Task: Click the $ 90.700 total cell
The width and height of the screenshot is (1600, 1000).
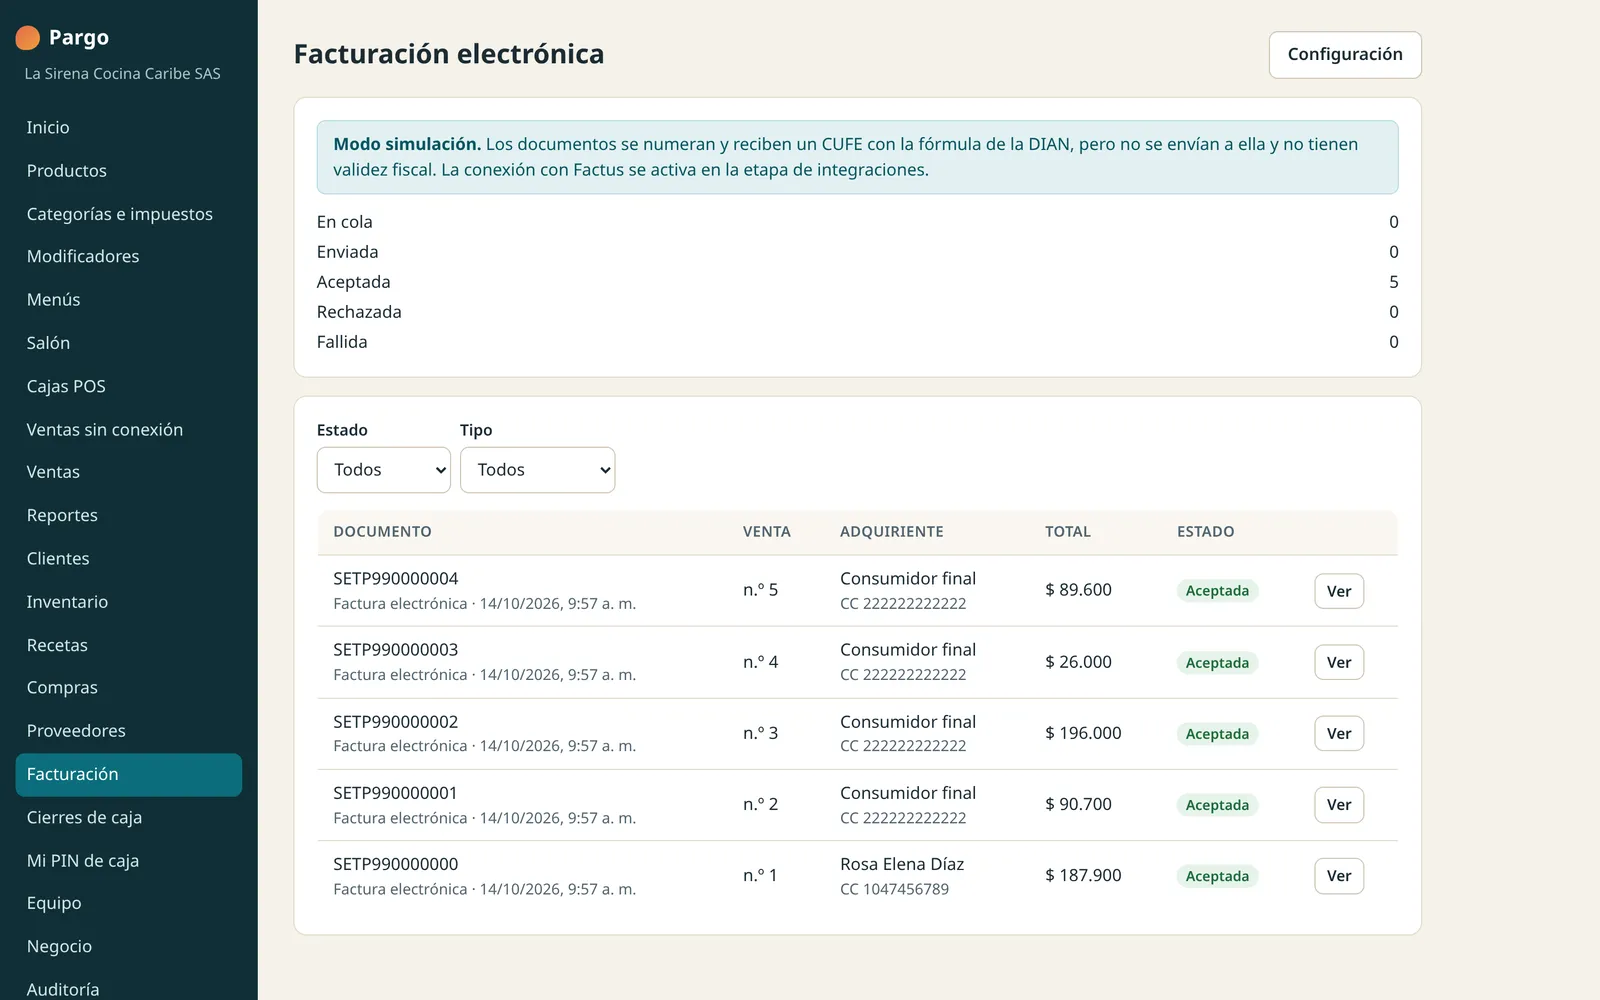Action: tap(1078, 805)
